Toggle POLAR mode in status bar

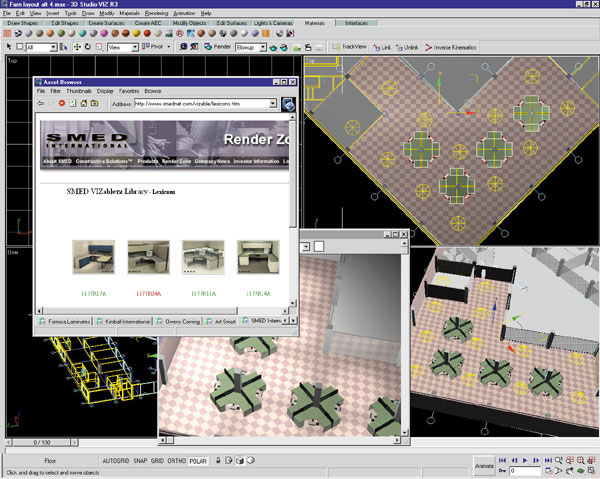pyautogui.click(x=198, y=461)
